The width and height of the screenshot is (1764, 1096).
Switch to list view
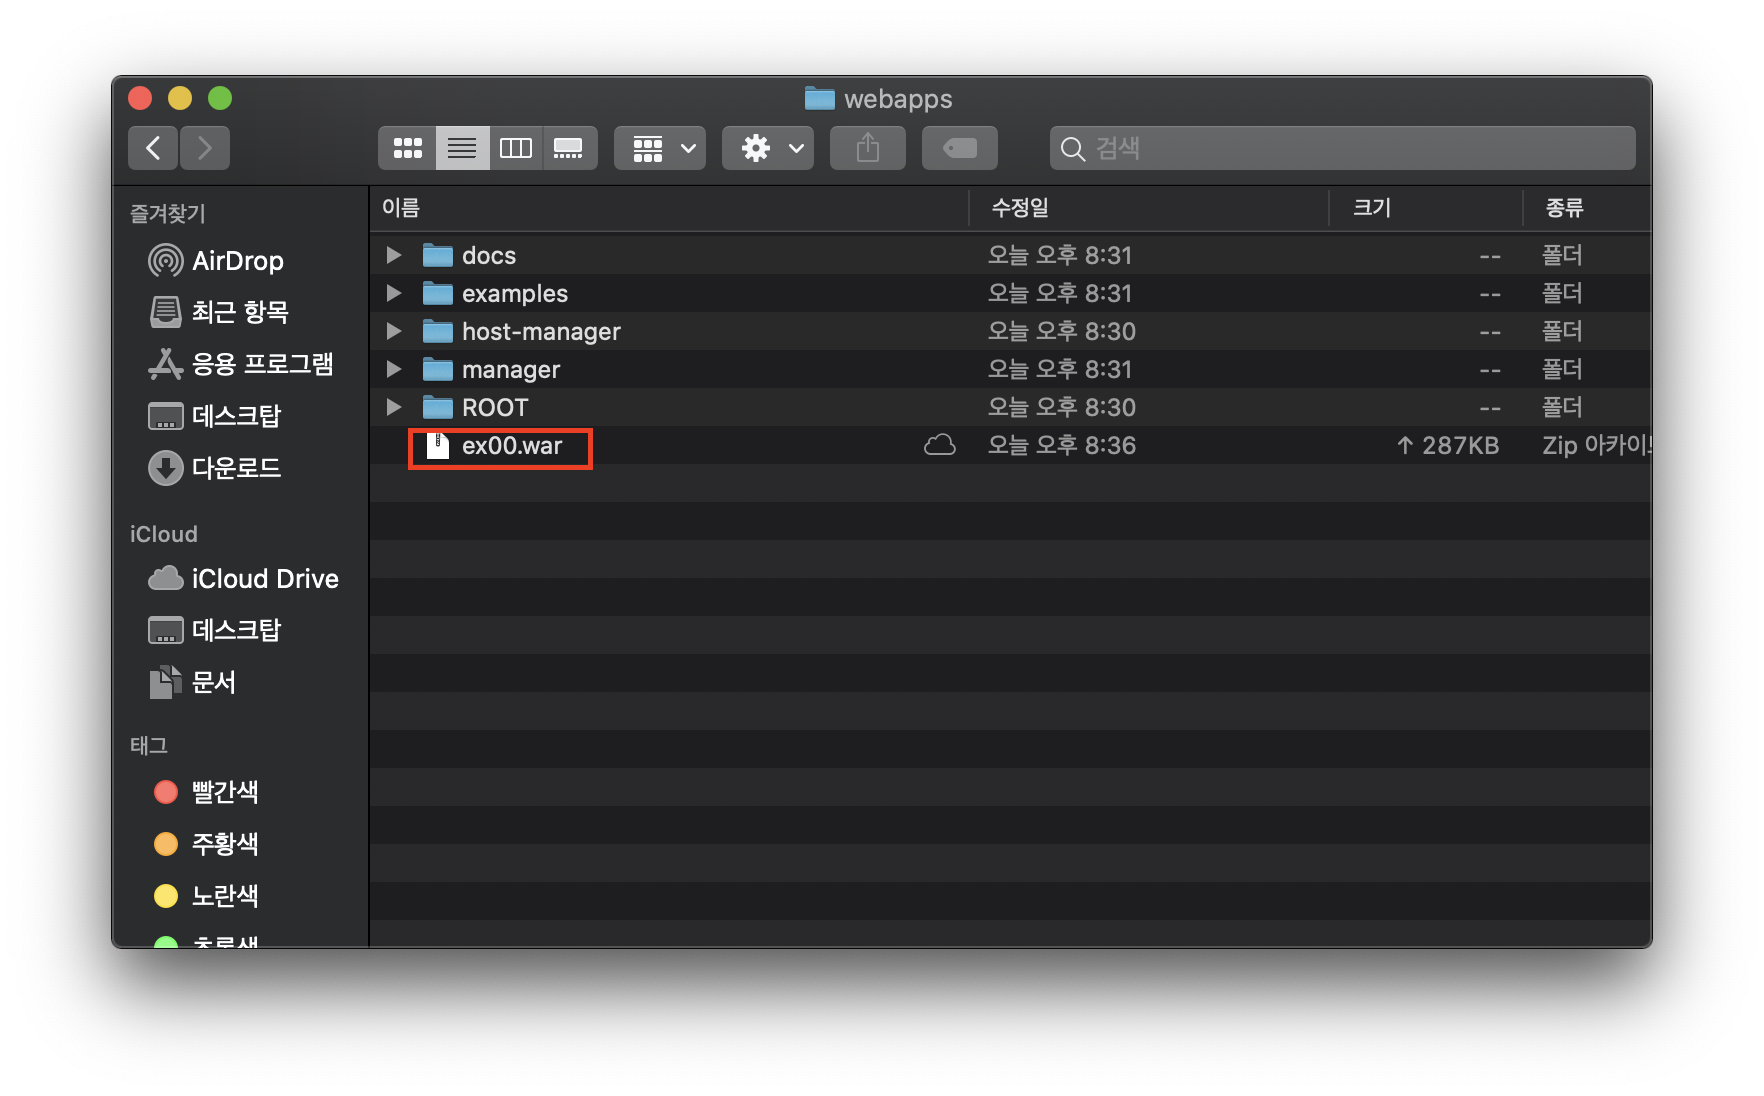pyautogui.click(x=462, y=148)
